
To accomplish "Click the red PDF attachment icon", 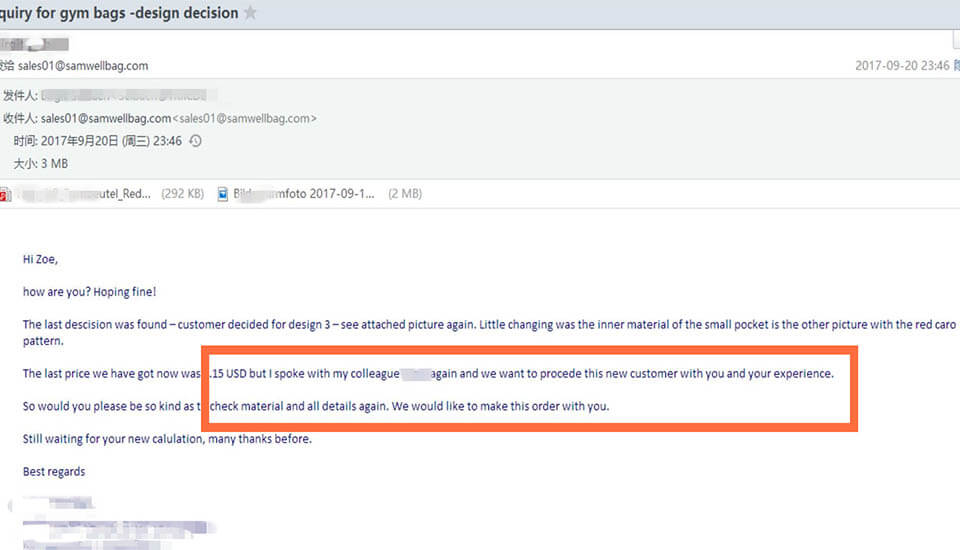I will point(5,194).
